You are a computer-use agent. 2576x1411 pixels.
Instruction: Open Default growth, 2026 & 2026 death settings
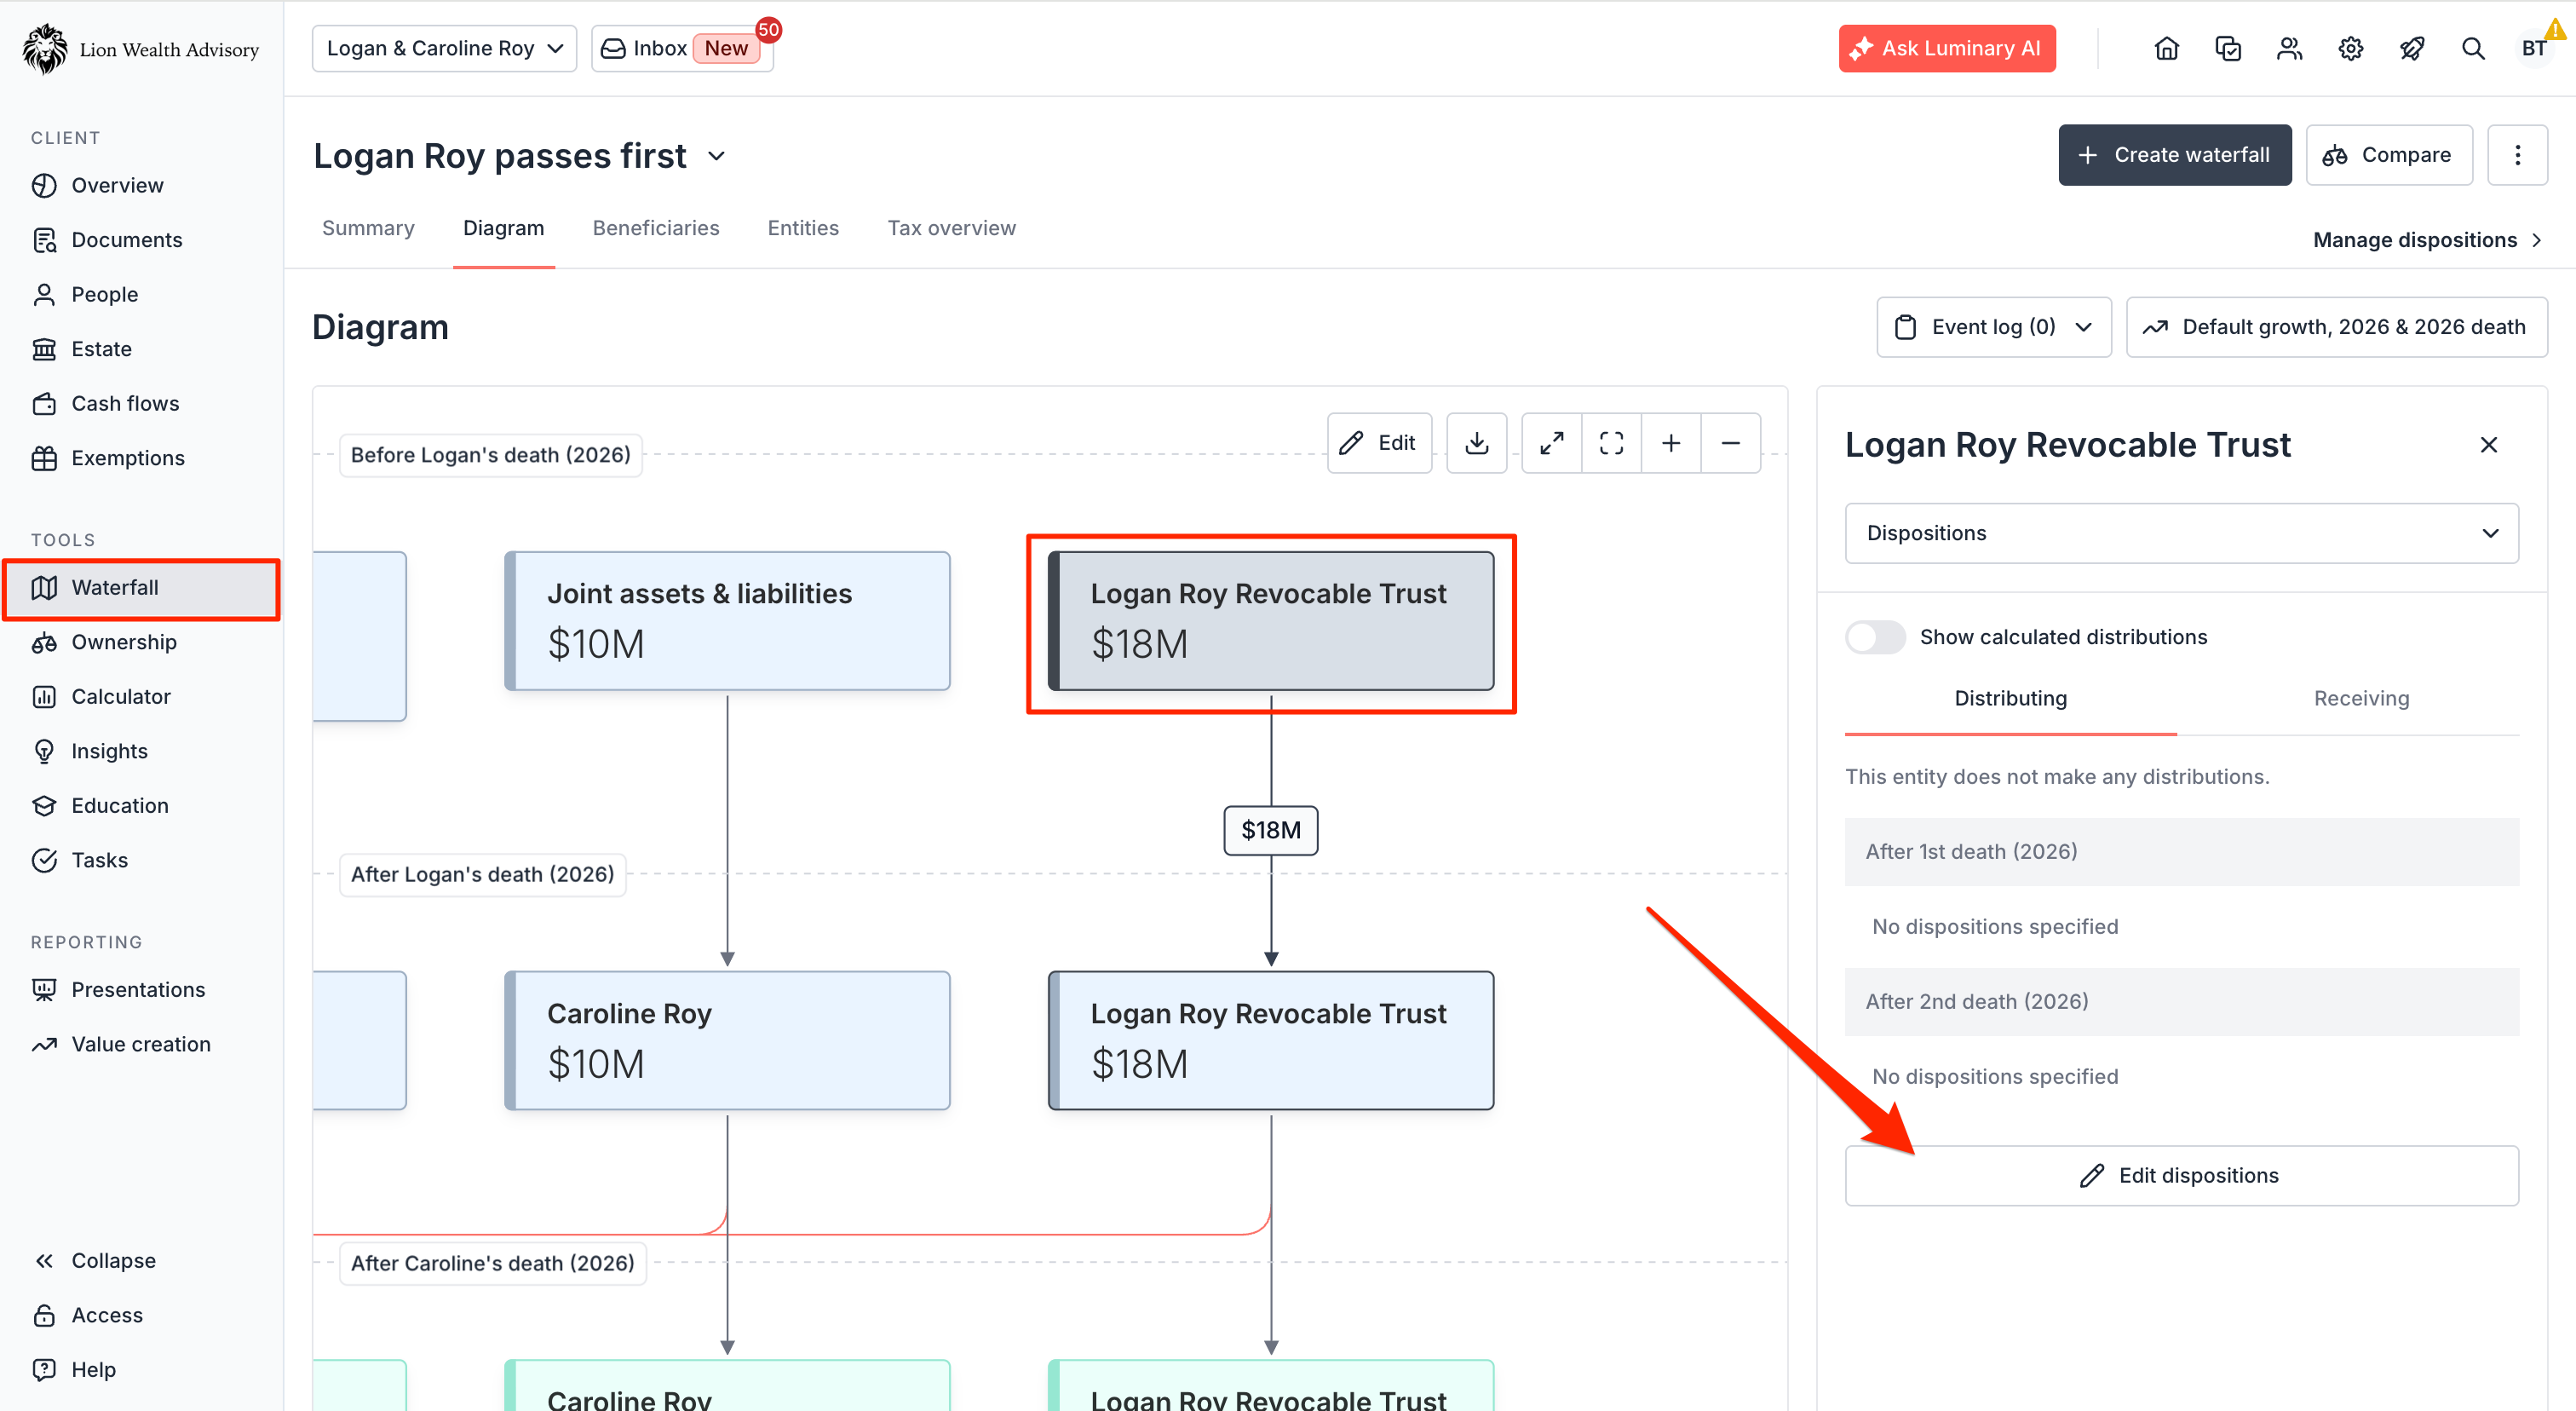[2336, 327]
